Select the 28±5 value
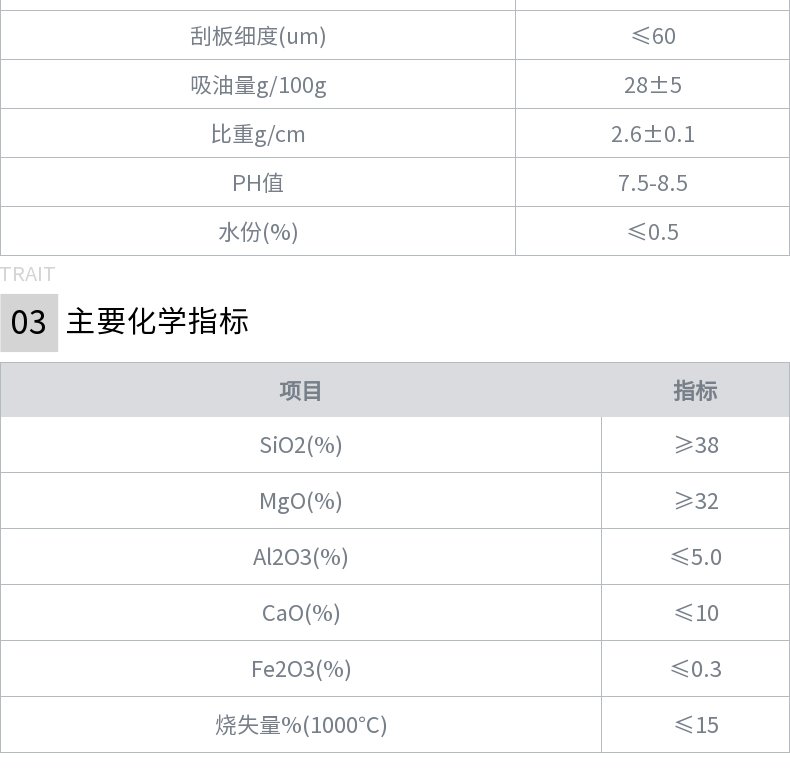This screenshot has height=773, width=790. point(653,85)
